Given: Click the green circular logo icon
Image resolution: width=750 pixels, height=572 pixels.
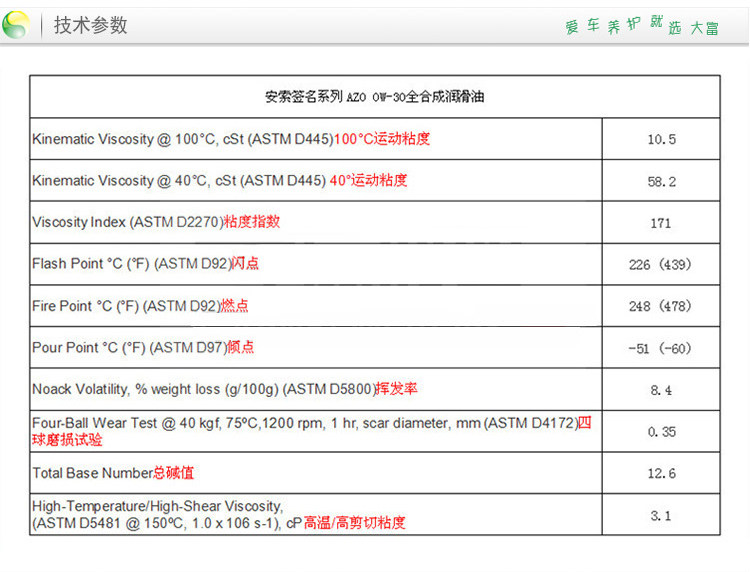Looking at the screenshot, I should pyautogui.click(x=15, y=24).
